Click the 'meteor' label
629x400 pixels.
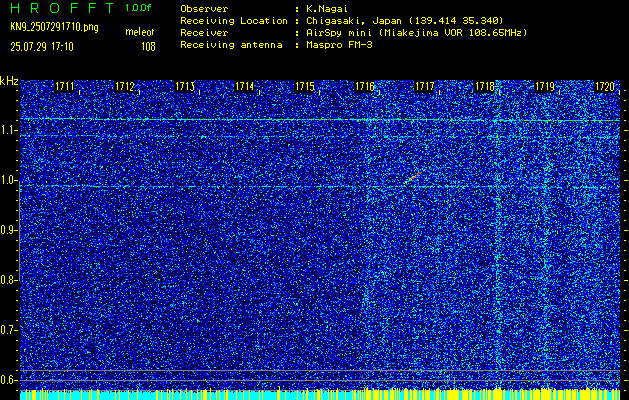click(140, 32)
